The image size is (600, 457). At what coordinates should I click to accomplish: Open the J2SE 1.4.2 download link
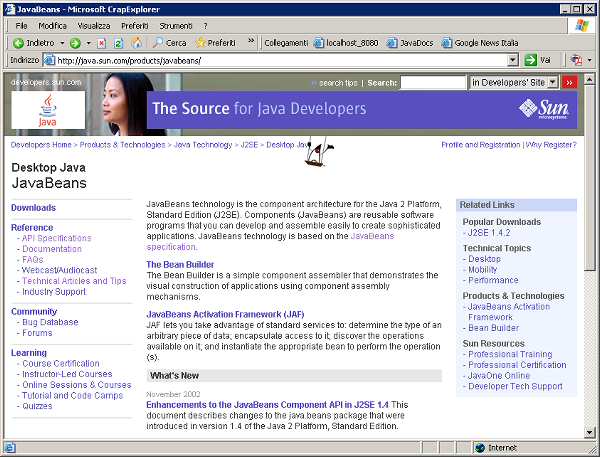pyautogui.click(x=489, y=233)
